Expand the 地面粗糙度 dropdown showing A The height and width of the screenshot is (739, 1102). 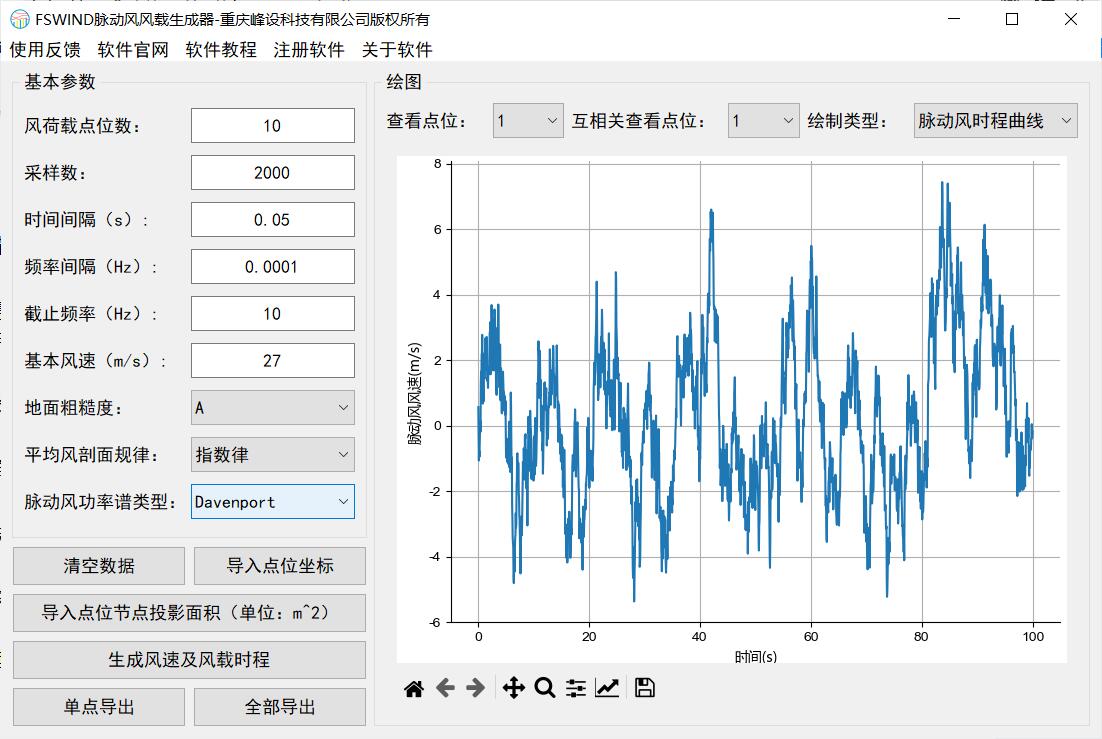tap(273, 408)
